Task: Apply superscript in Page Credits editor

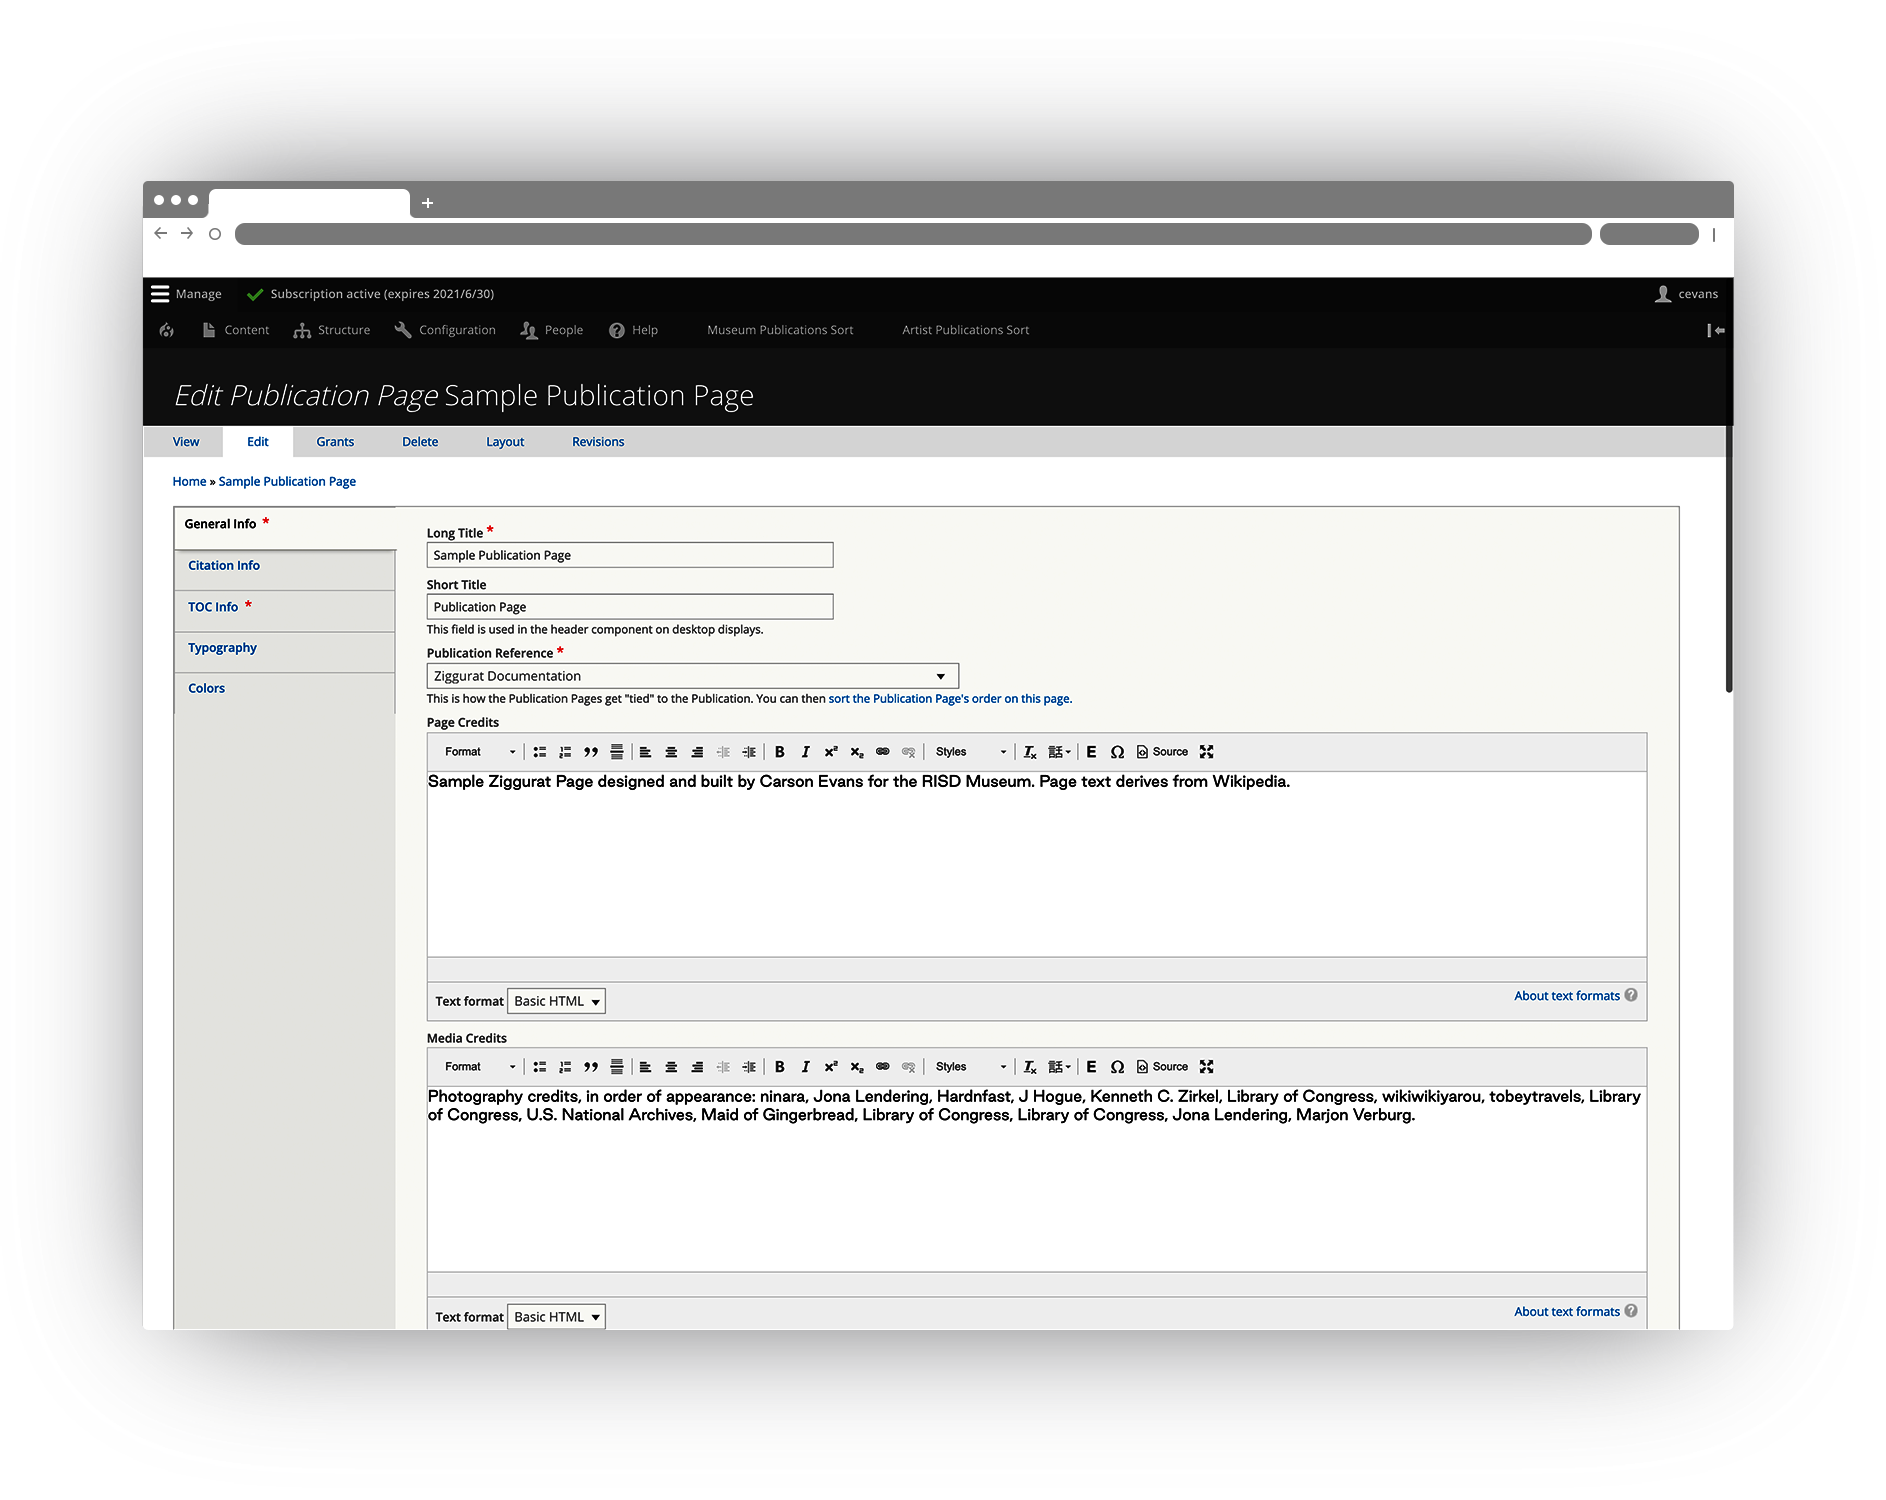Action: tap(830, 752)
